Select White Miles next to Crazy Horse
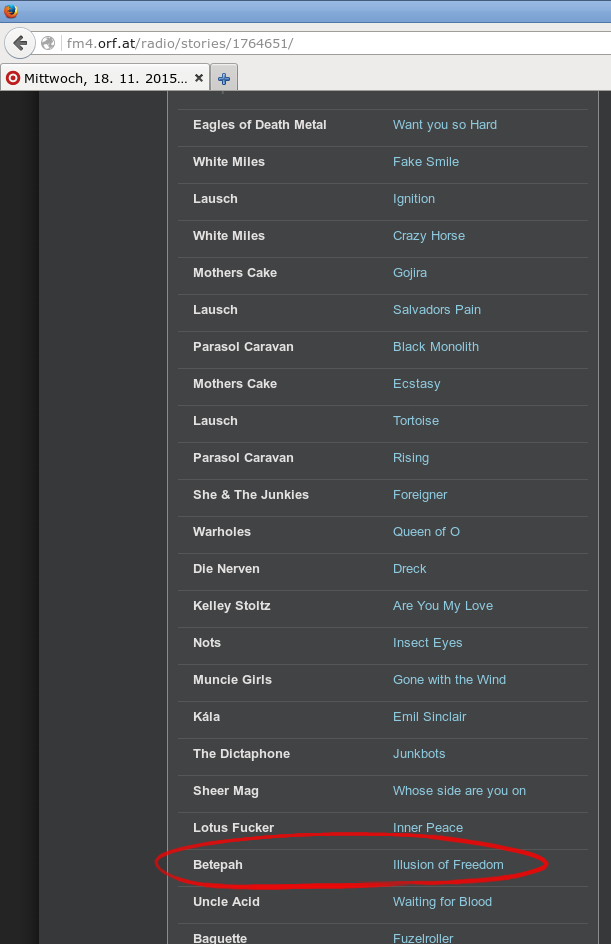611x944 pixels. [x=229, y=235]
